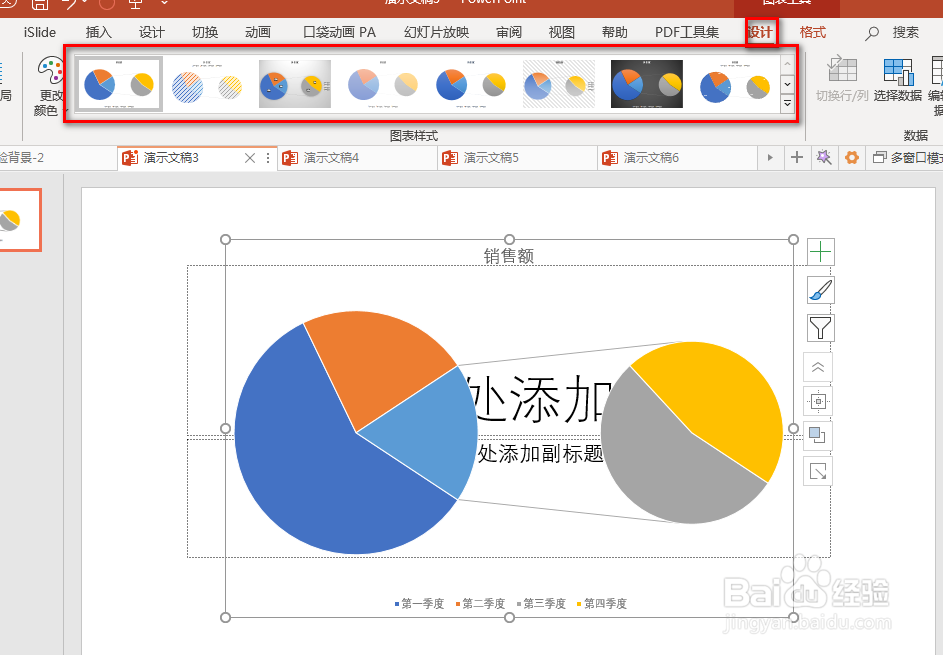Click the gallery scroll-up arrow for chart styles

[786, 62]
